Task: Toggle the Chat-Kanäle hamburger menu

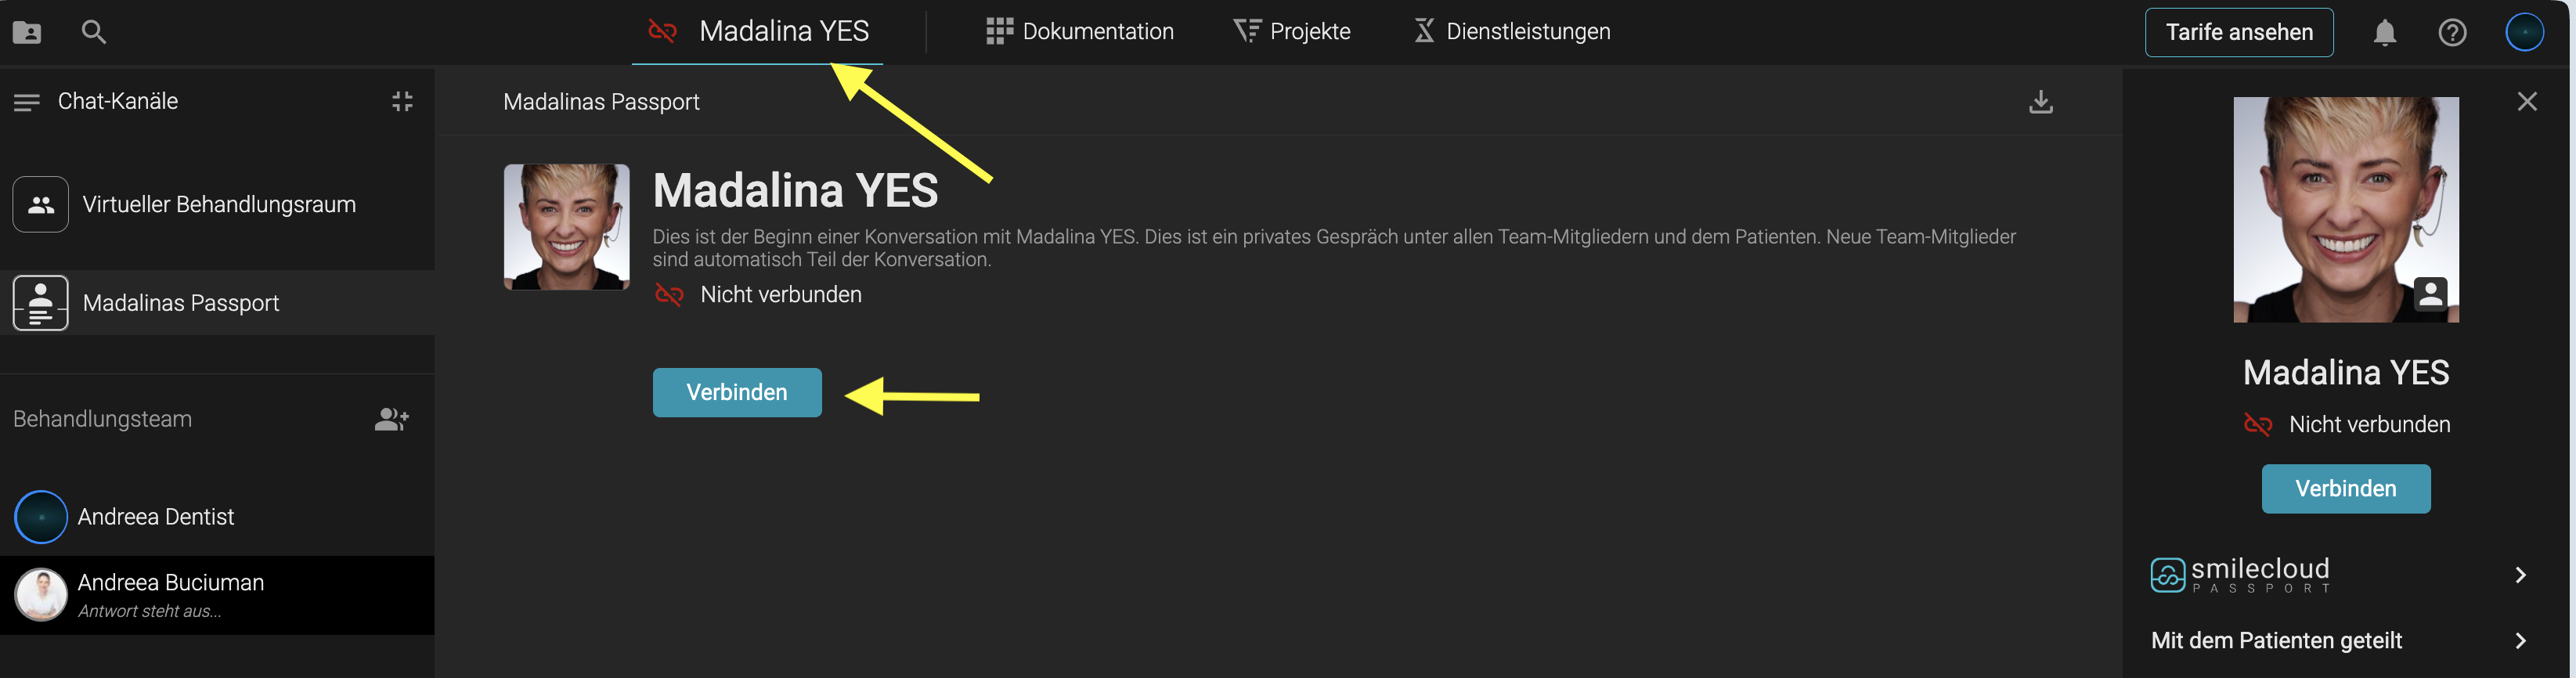Action: tap(27, 102)
